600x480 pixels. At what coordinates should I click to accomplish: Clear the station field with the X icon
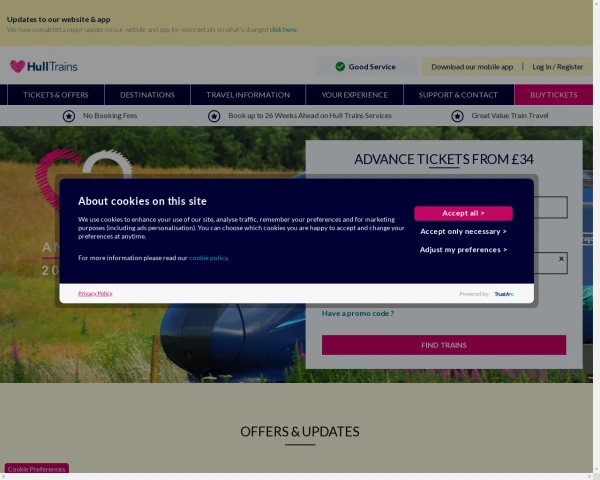pos(561,259)
